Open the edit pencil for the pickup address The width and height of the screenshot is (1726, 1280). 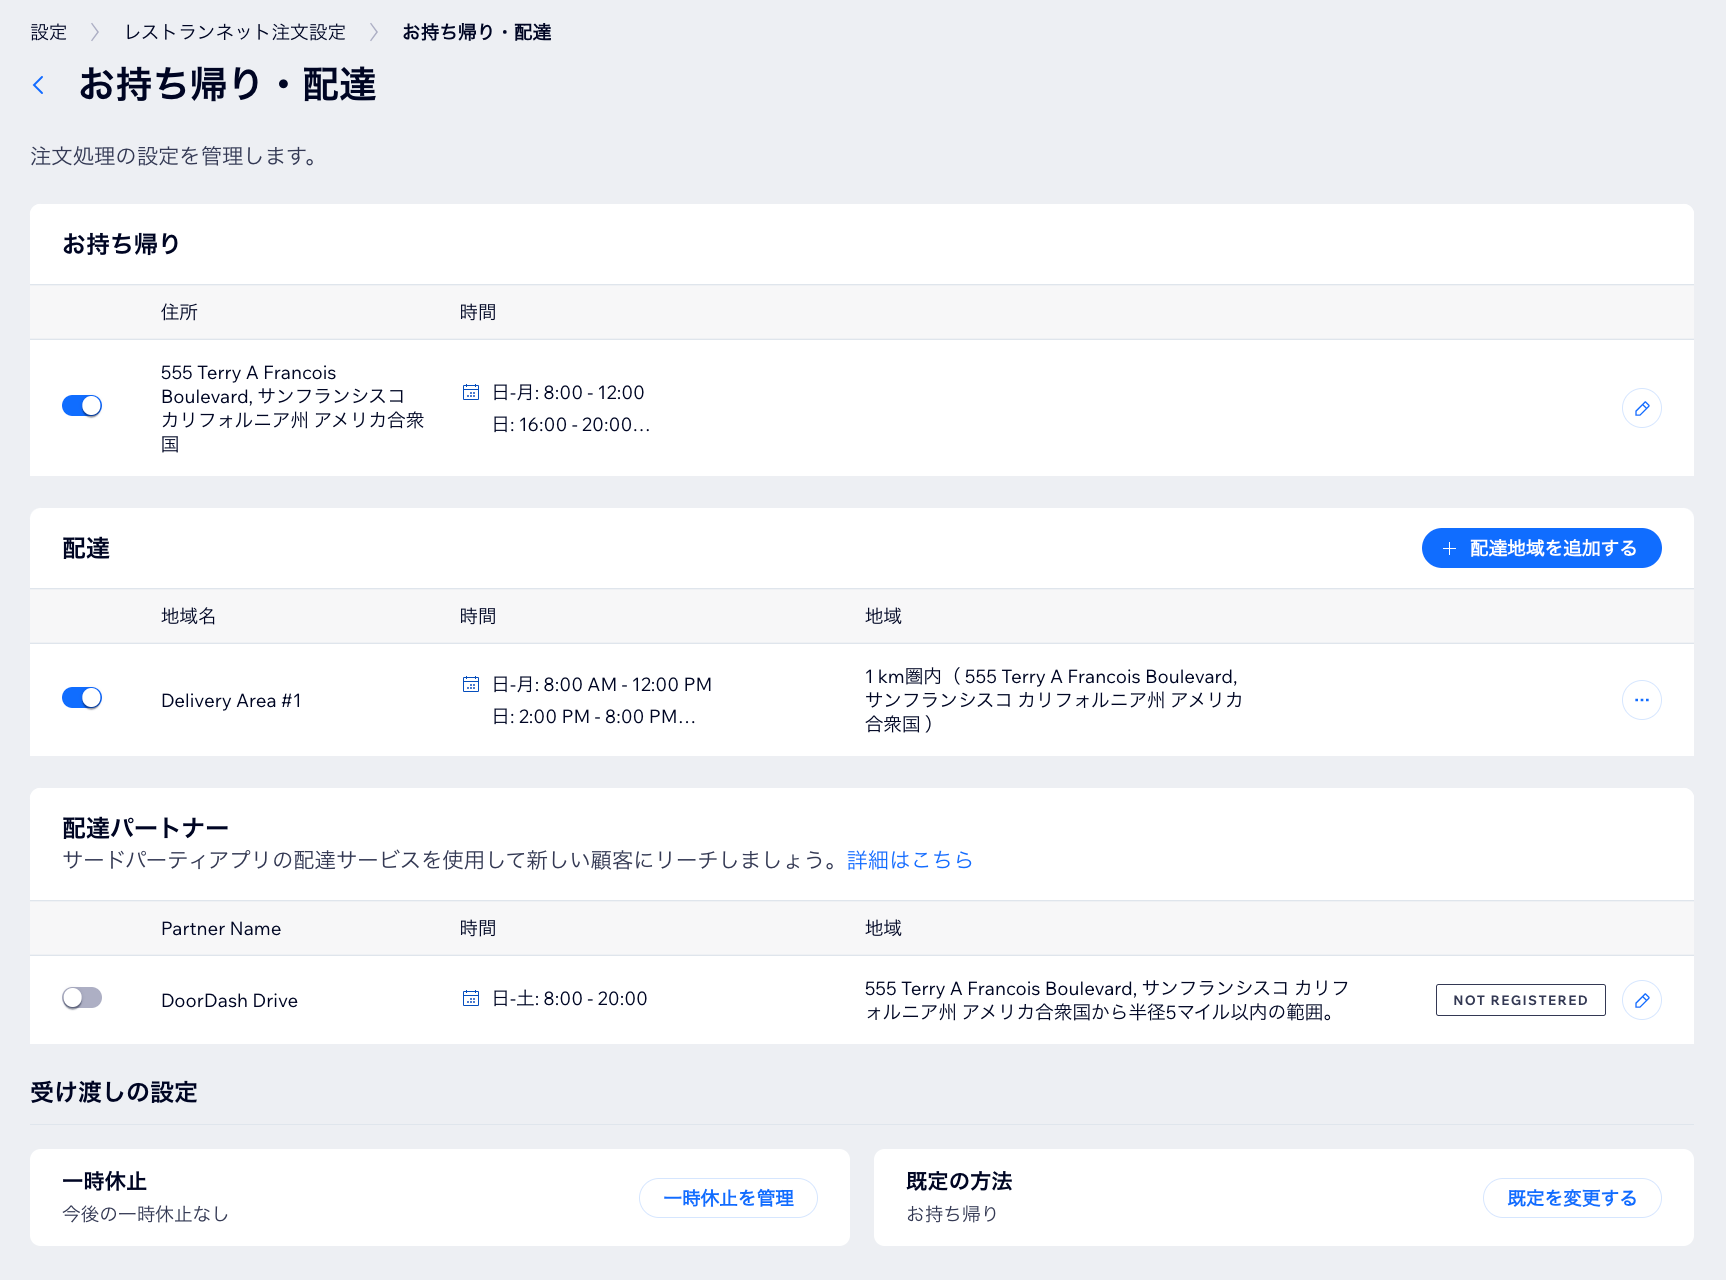[x=1641, y=408]
